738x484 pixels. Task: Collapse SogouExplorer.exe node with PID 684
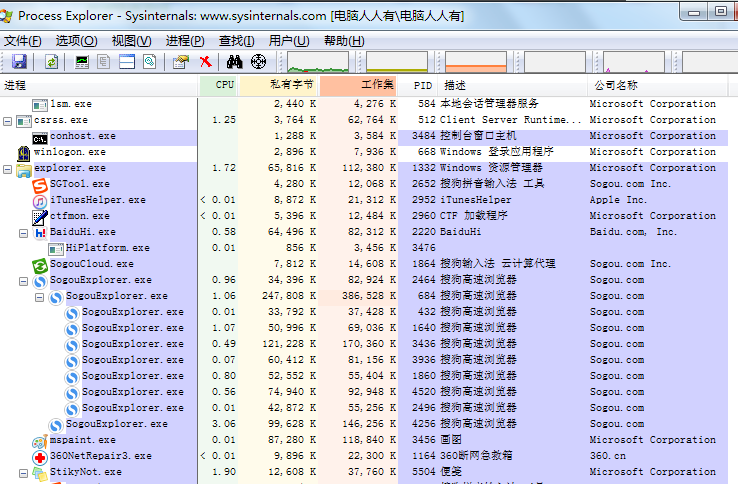[x=39, y=297]
